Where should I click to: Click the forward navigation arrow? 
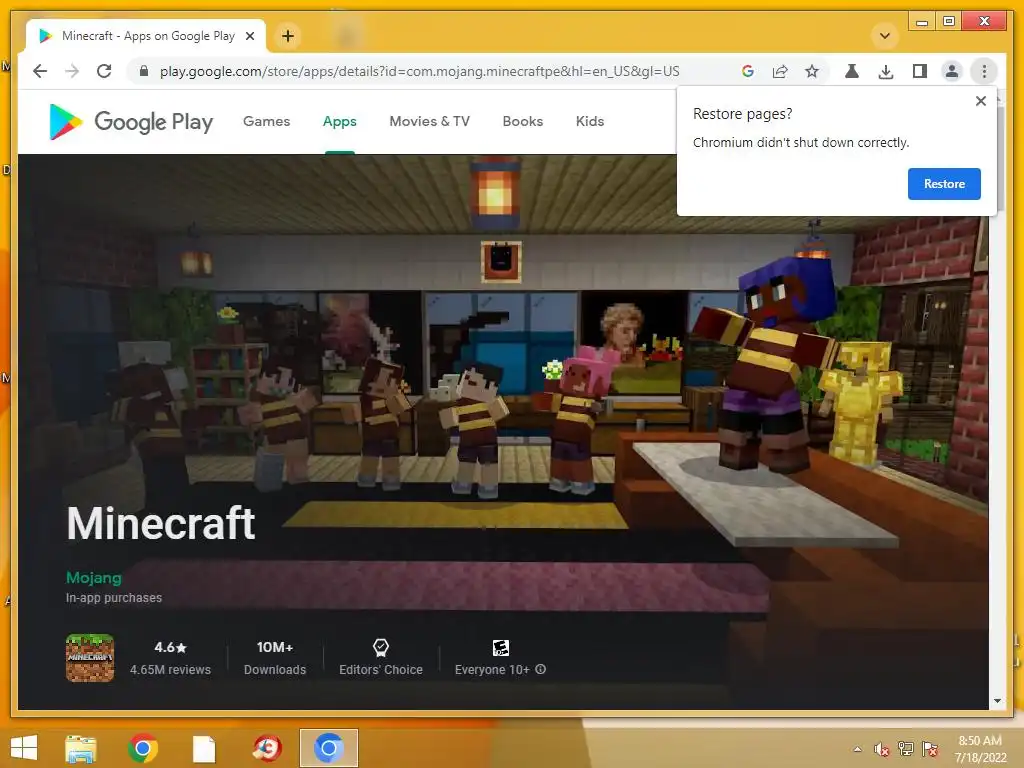tap(72, 71)
